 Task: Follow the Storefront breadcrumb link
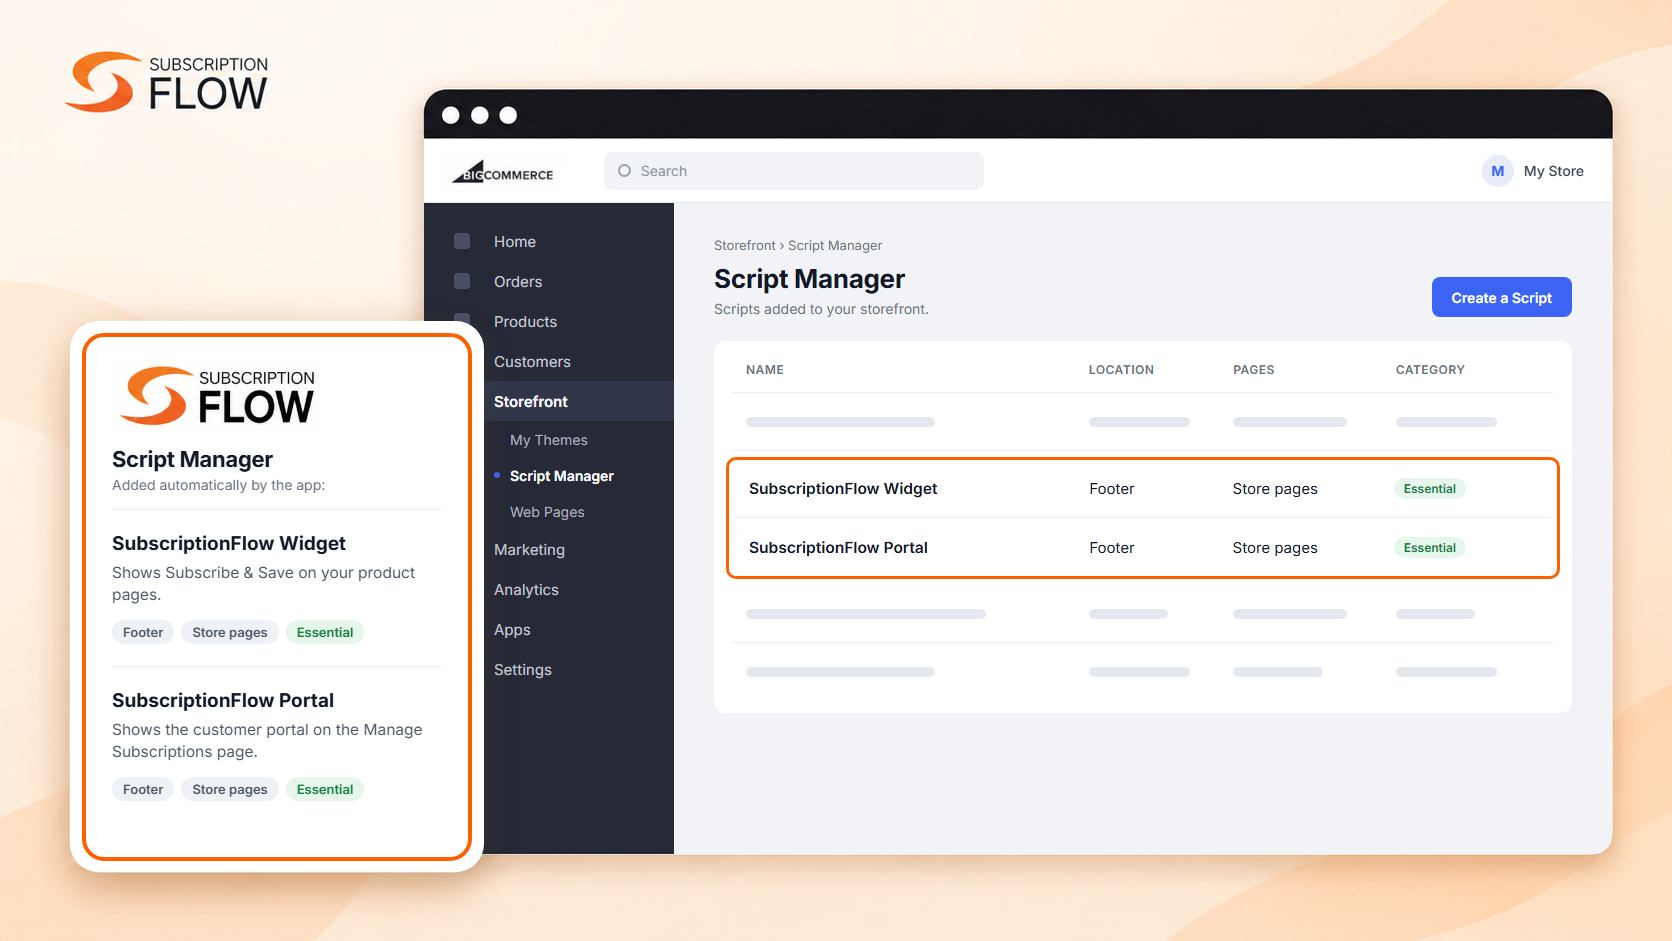745,245
